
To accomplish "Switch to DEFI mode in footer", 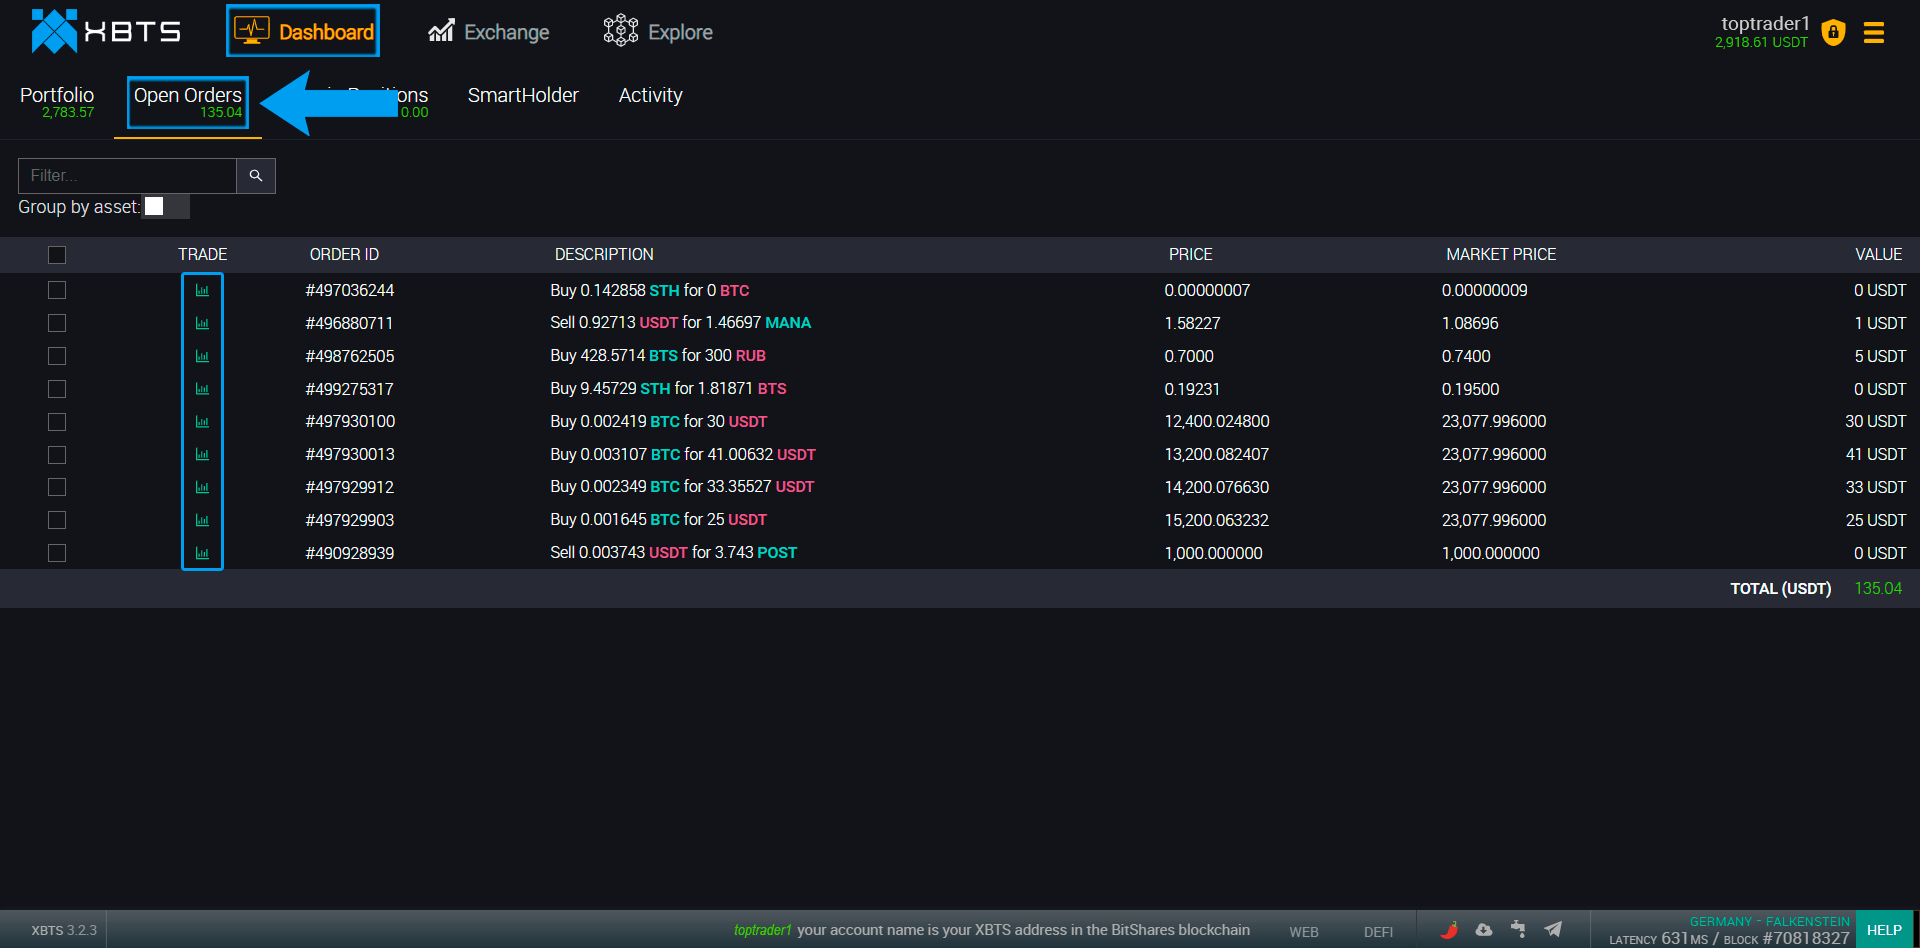I will (1378, 932).
